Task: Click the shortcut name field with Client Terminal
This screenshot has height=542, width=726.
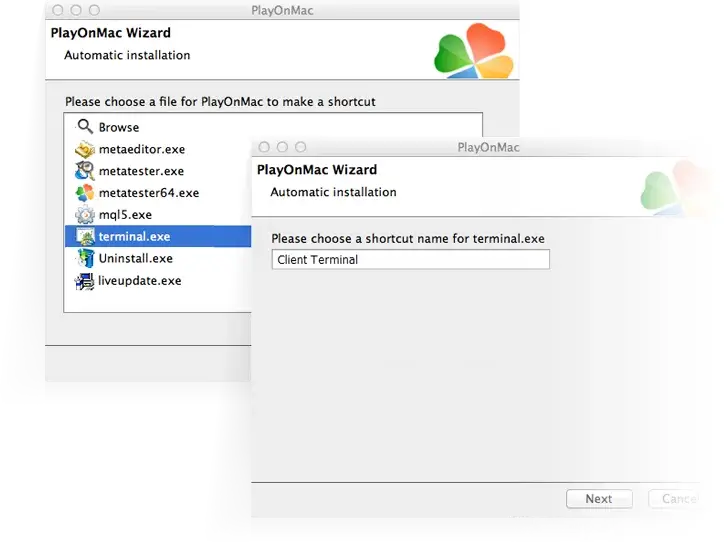Action: coord(410,260)
